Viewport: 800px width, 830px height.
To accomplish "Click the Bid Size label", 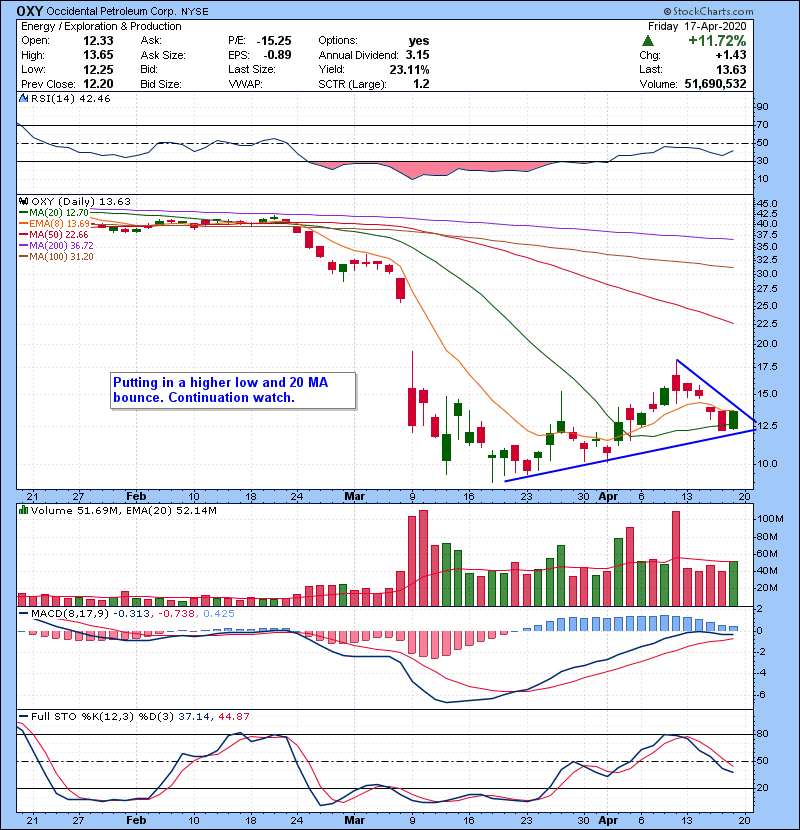I will (x=161, y=84).
